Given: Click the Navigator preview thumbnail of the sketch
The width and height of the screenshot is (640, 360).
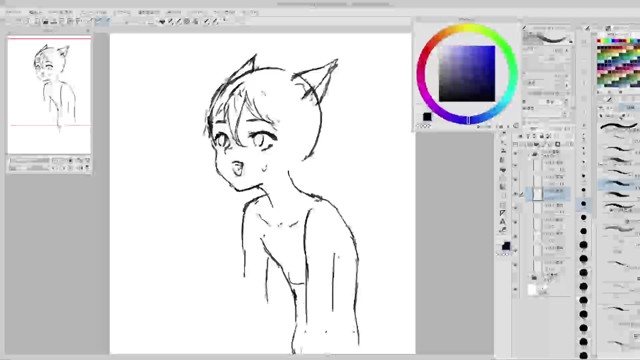Looking at the screenshot, I should click(49, 95).
